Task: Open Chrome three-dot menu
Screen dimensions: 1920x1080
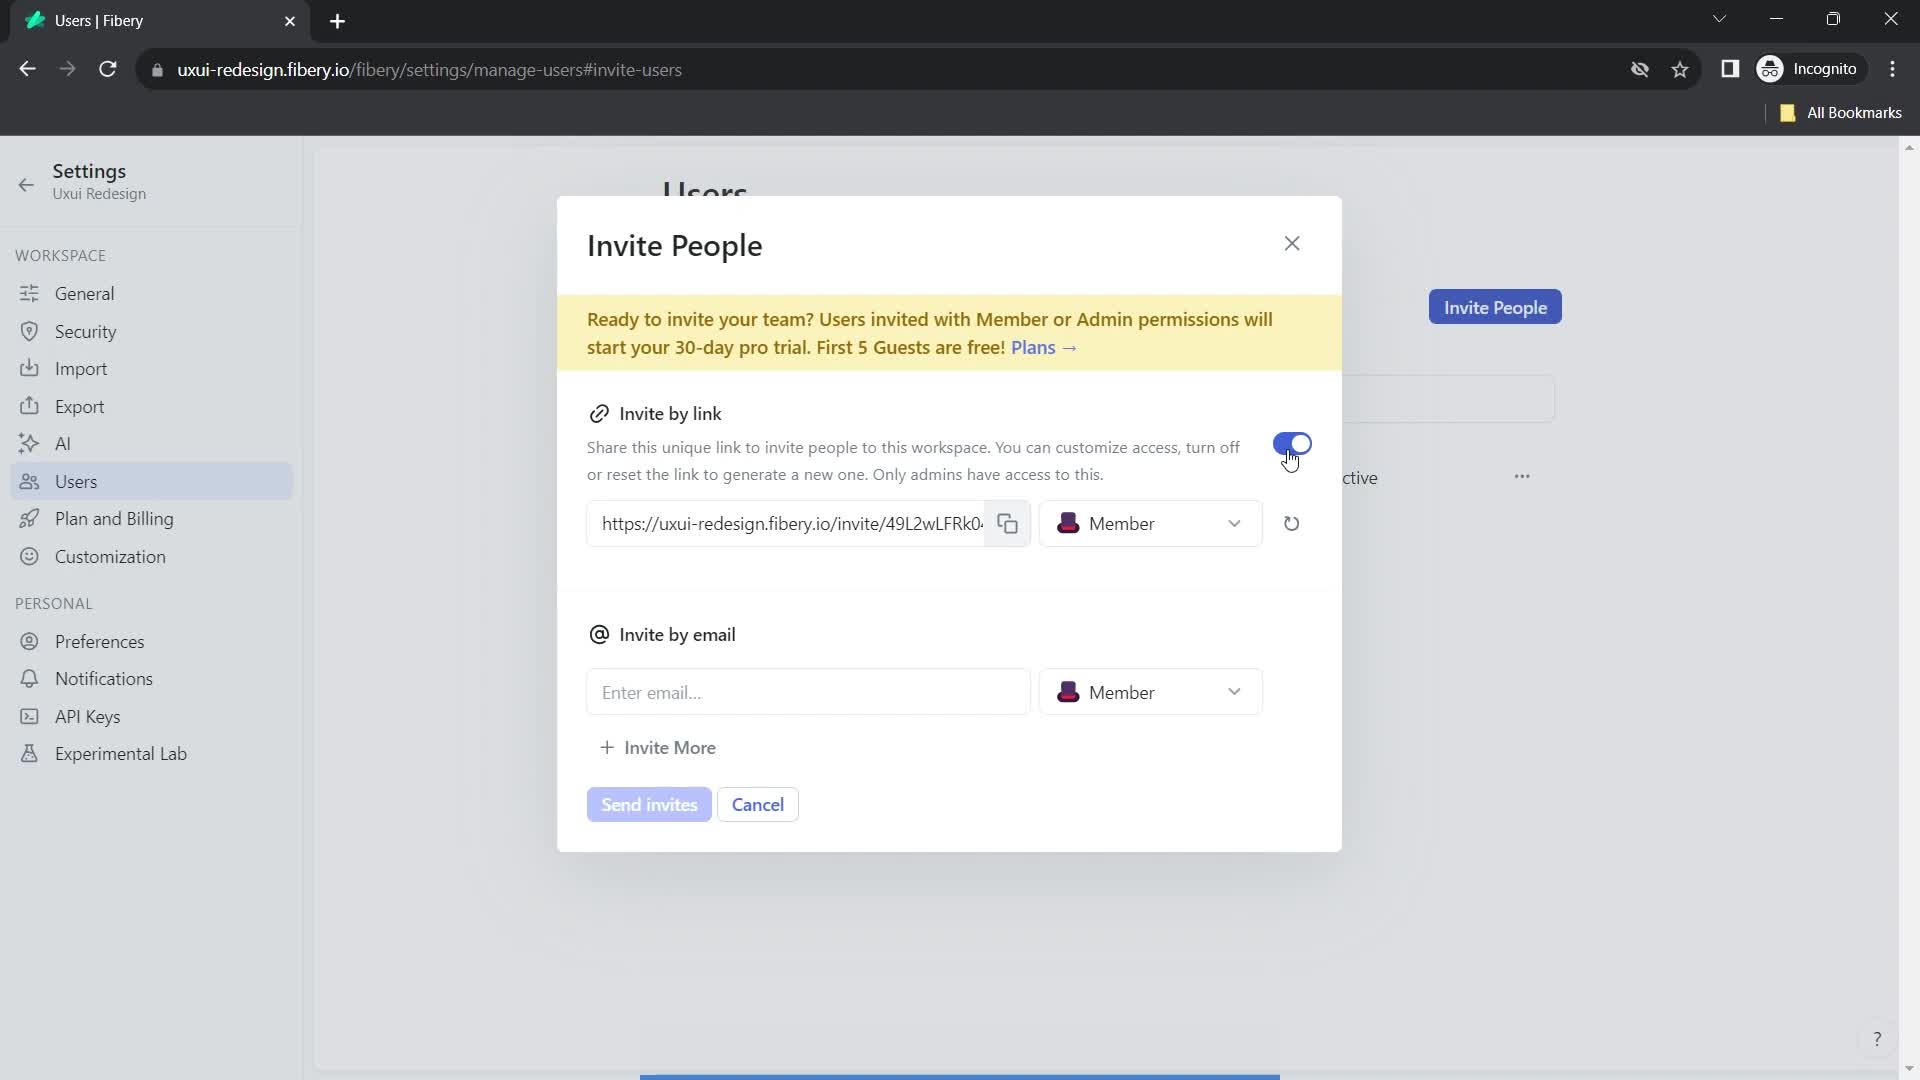Action: [x=1892, y=69]
